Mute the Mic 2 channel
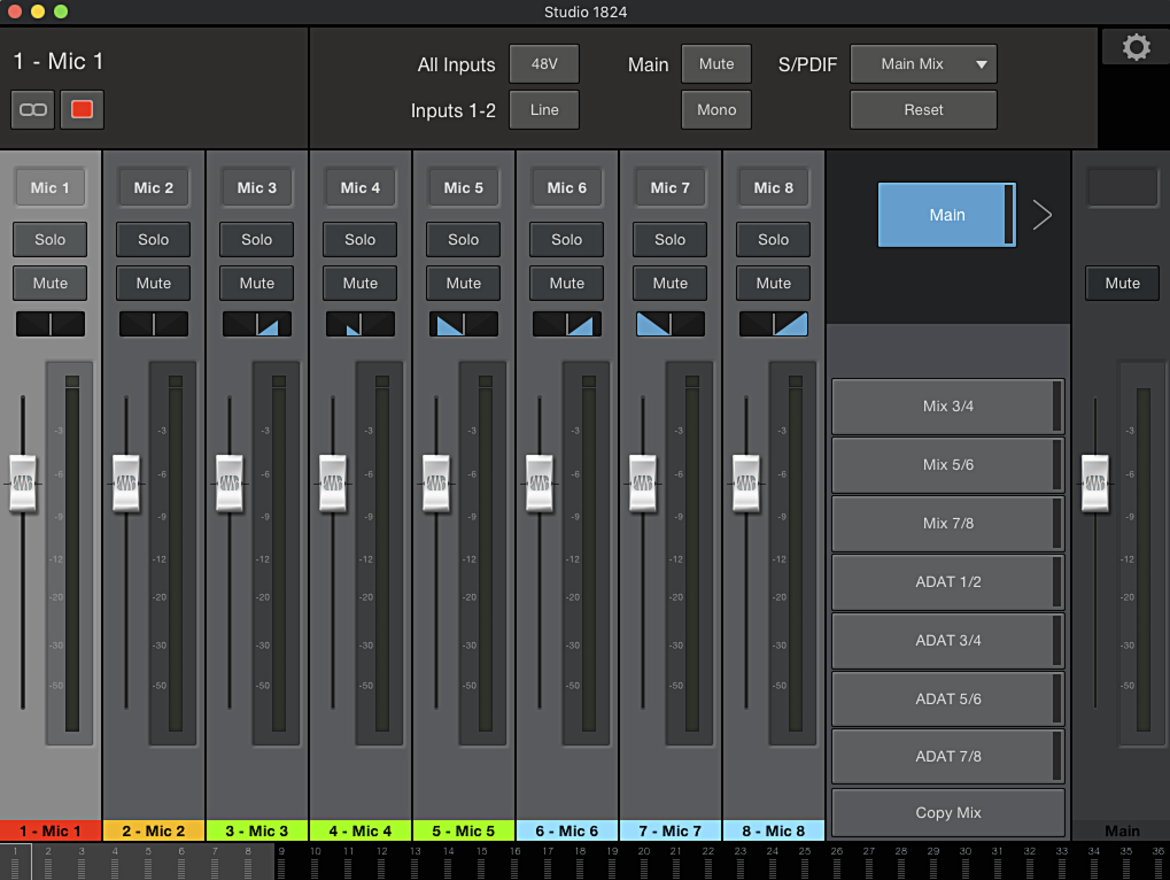This screenshot has height=880, width=1170. [153, 283]
